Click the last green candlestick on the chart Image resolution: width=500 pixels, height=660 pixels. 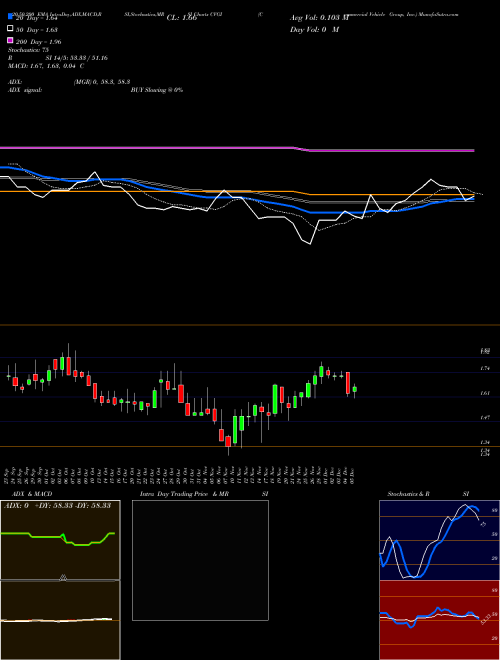pos(355,390)
